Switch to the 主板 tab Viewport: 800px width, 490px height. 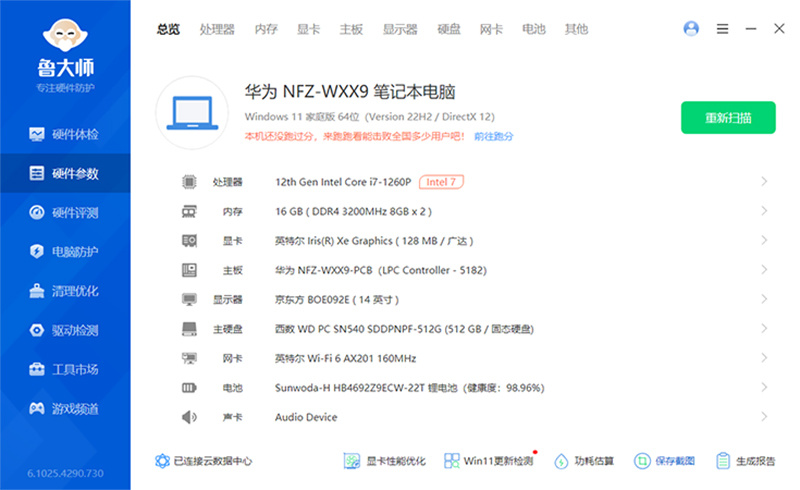click(x=352, y=30)
